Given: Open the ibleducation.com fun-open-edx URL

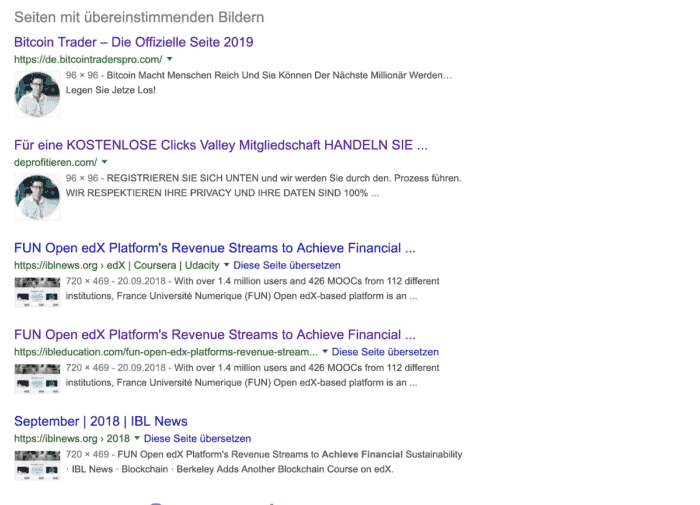Looking at the screenshot, I should 166,352.
